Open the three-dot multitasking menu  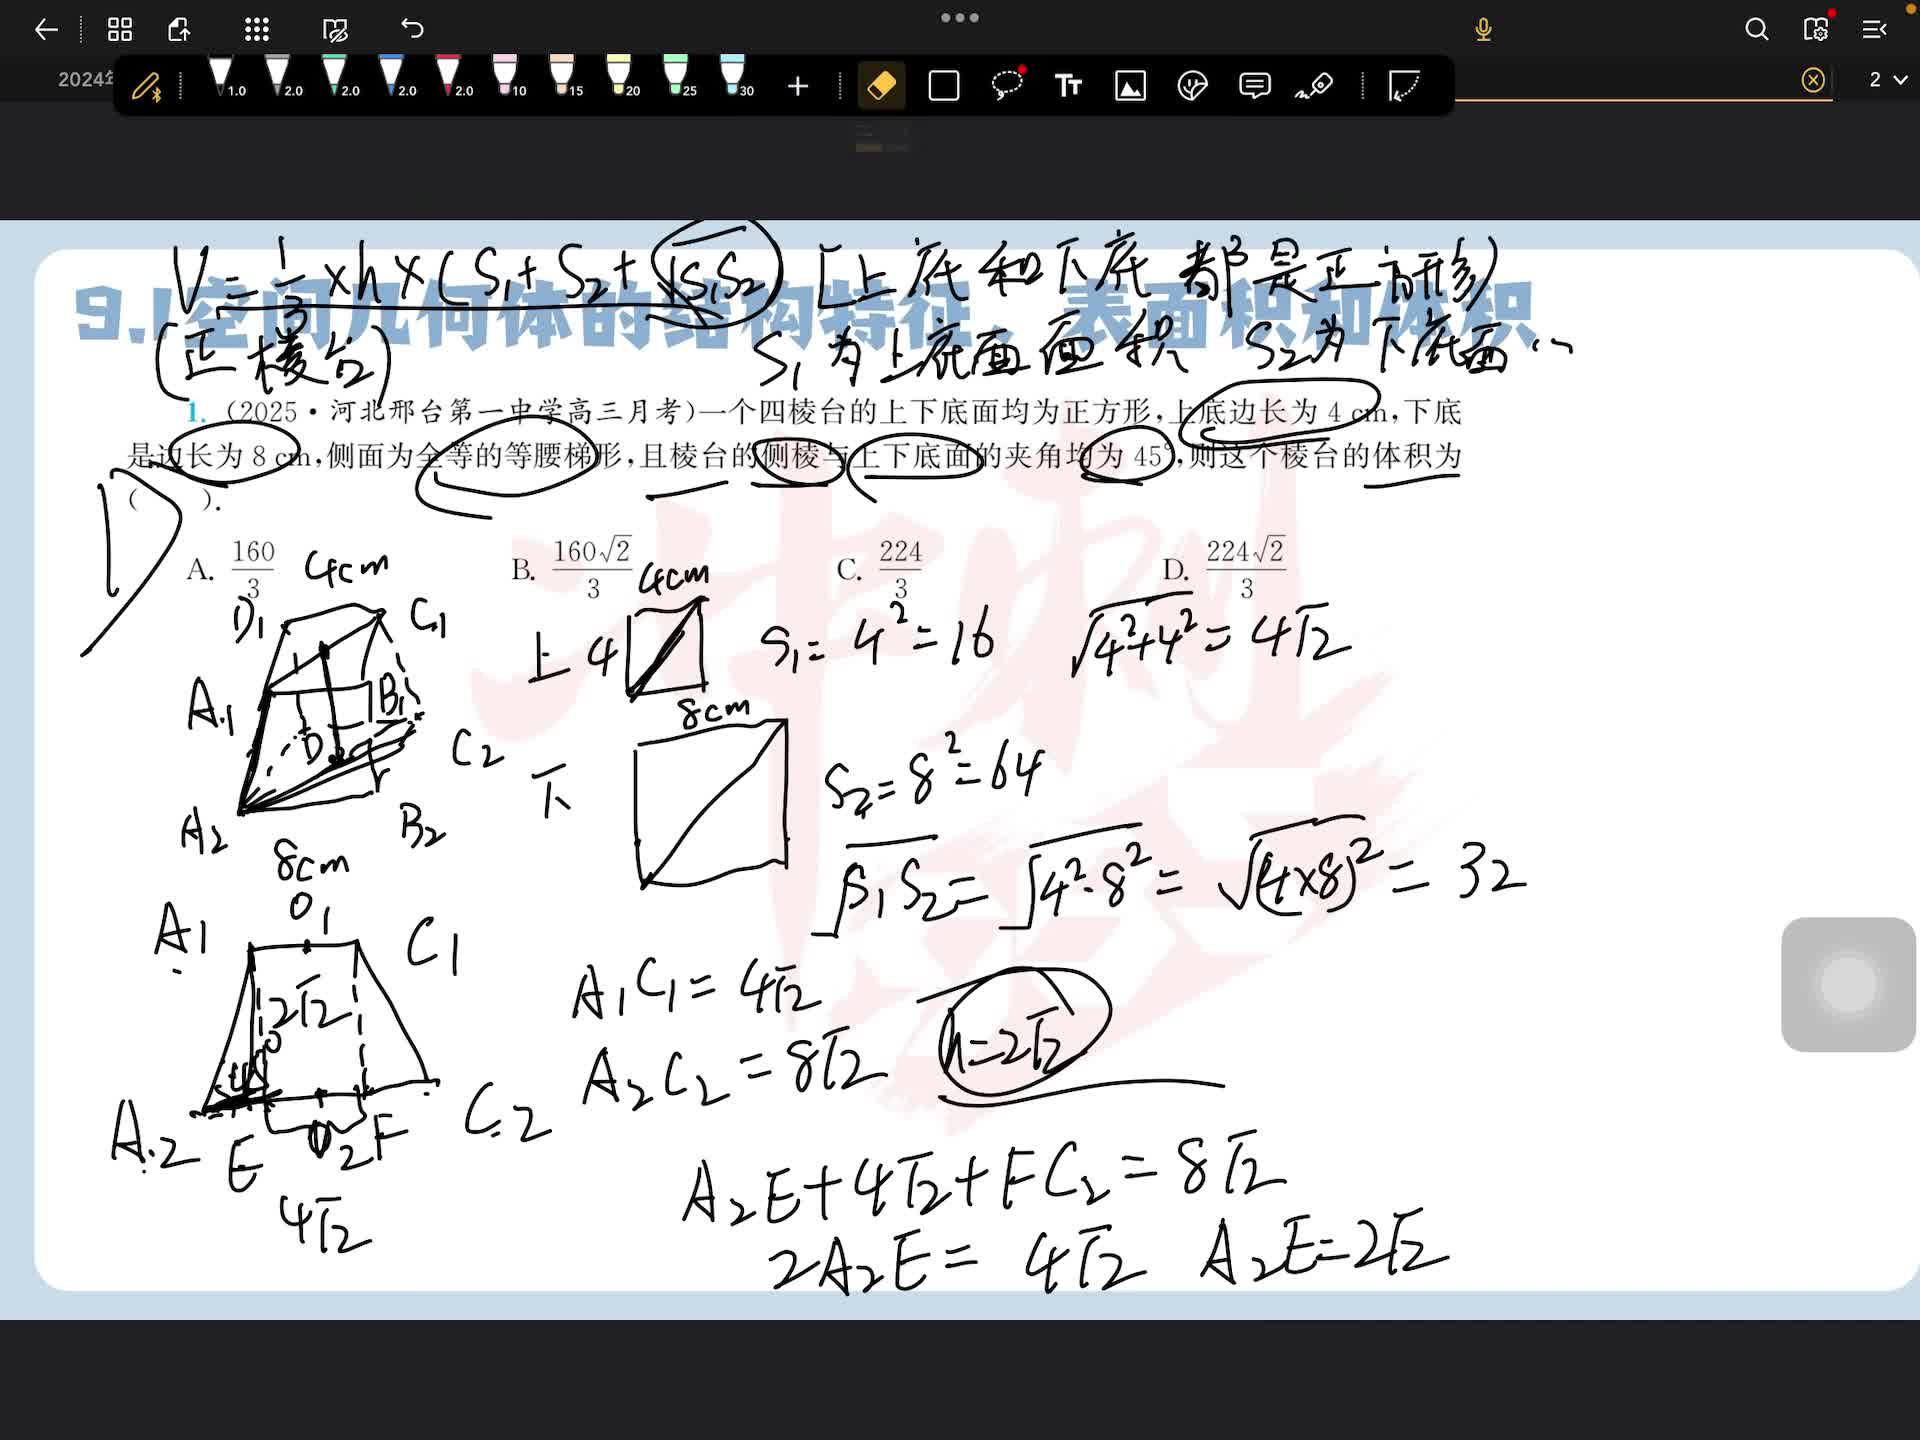[x=960, y=17]
